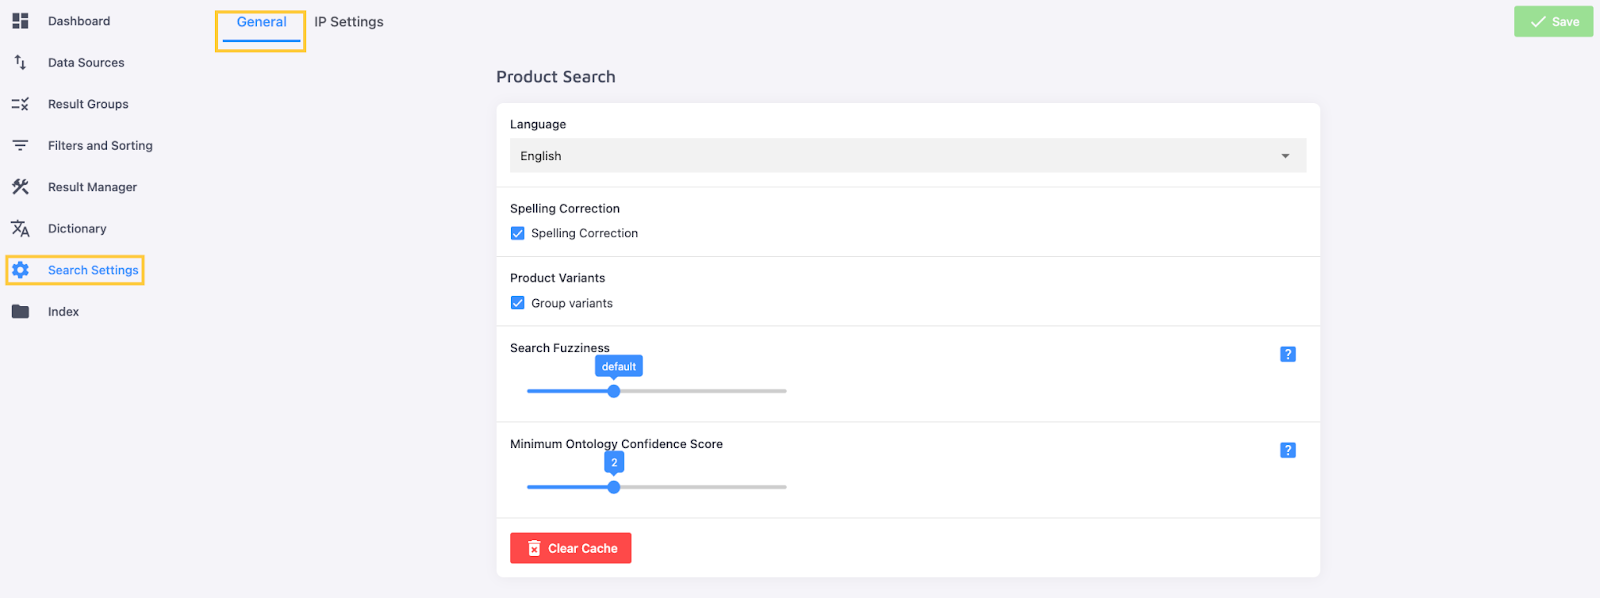Click the Filters and Sorting icon
This screenshot has height=598, width=1600.
click(20, 146)
